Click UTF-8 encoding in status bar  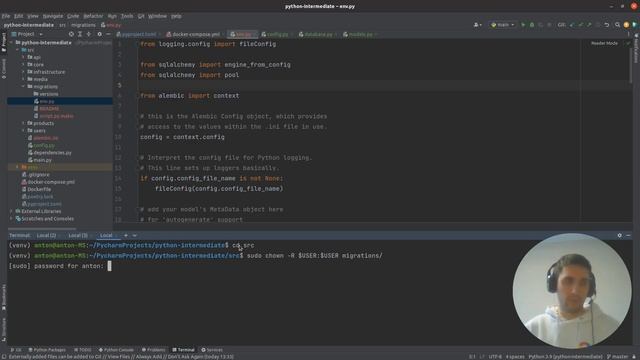[x=495, y=357]
